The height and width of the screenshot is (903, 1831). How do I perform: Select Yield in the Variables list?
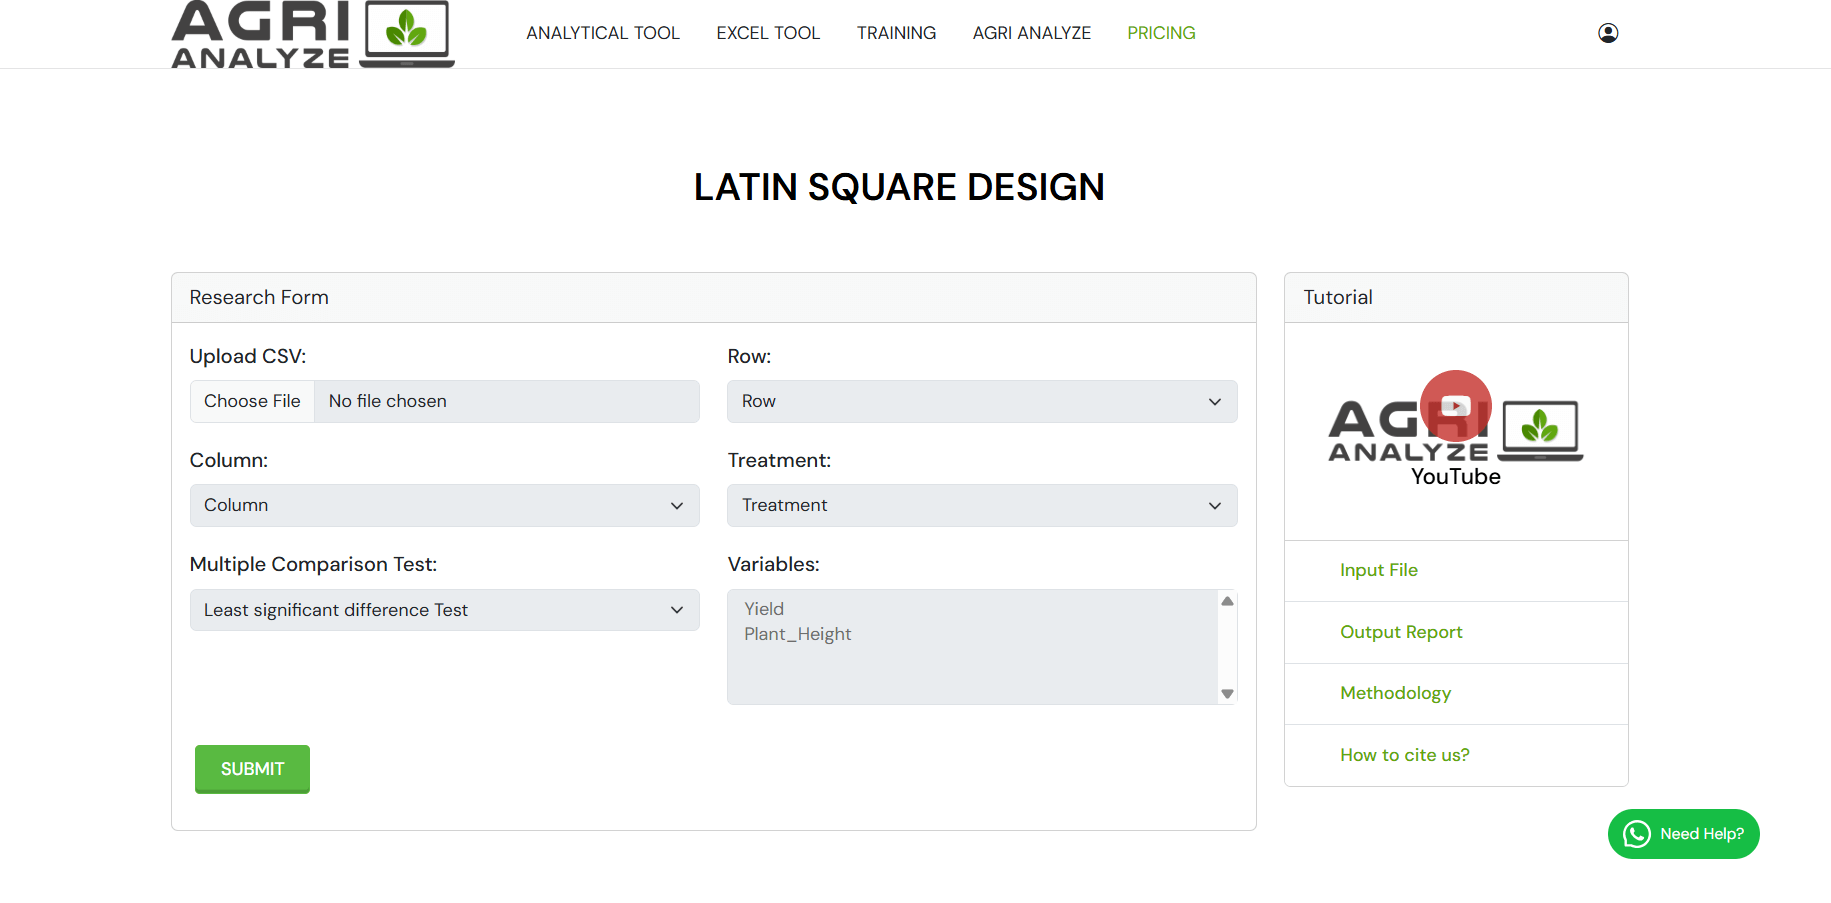(x=764, y=609)
